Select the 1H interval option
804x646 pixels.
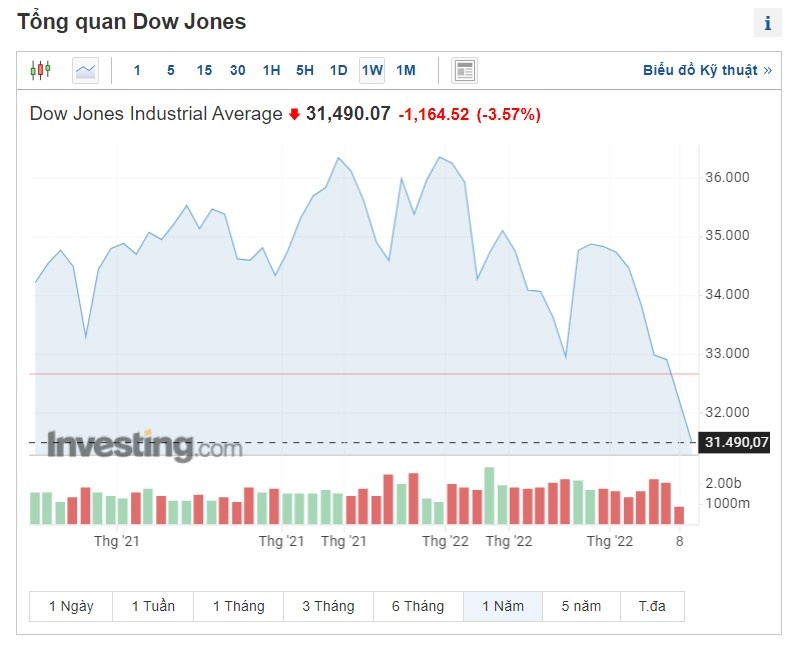pos(271,70)
